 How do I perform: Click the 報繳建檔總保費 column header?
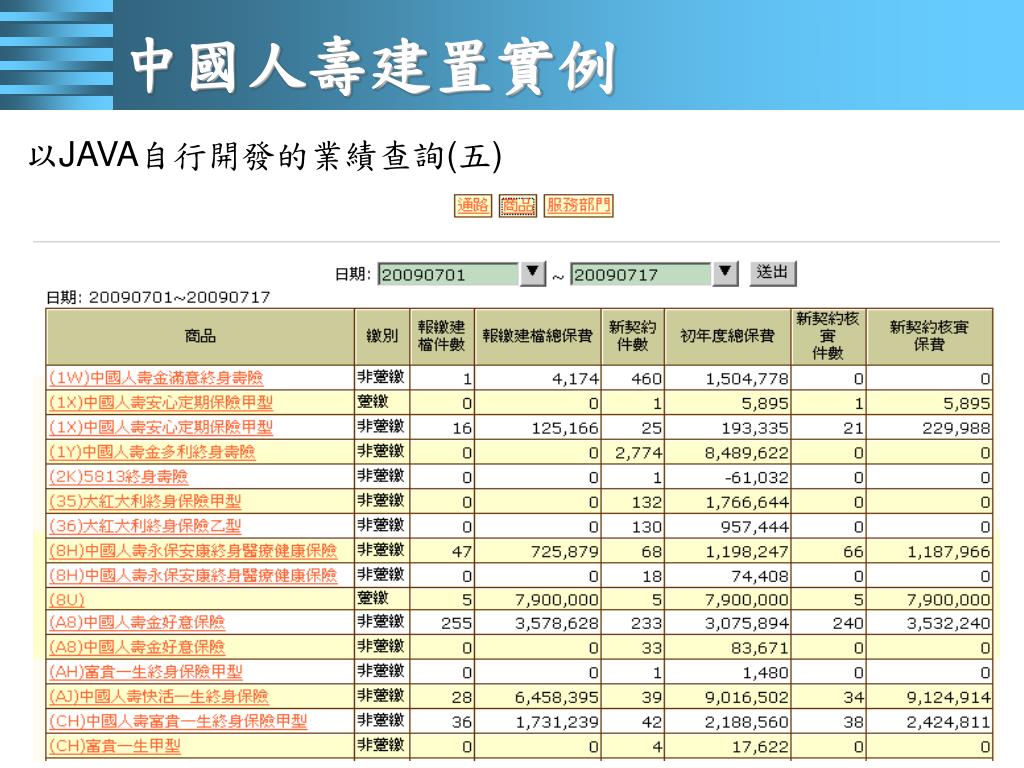click(x=537, y=336)
